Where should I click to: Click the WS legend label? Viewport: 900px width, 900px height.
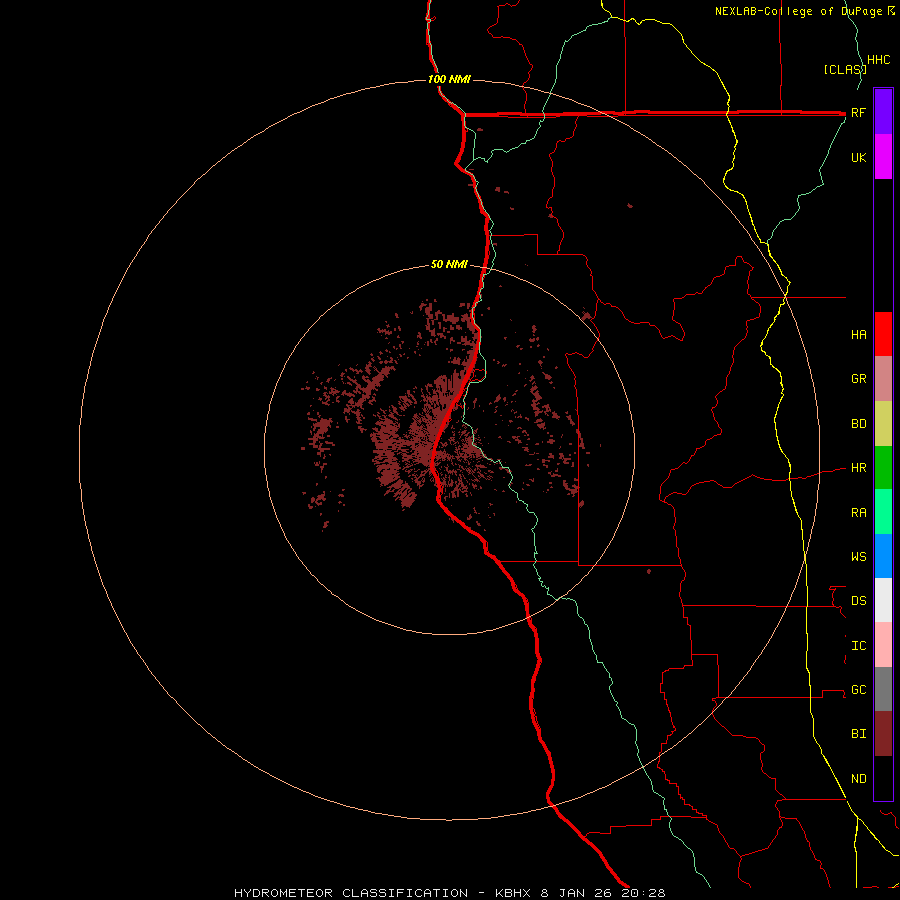[858, 556]
